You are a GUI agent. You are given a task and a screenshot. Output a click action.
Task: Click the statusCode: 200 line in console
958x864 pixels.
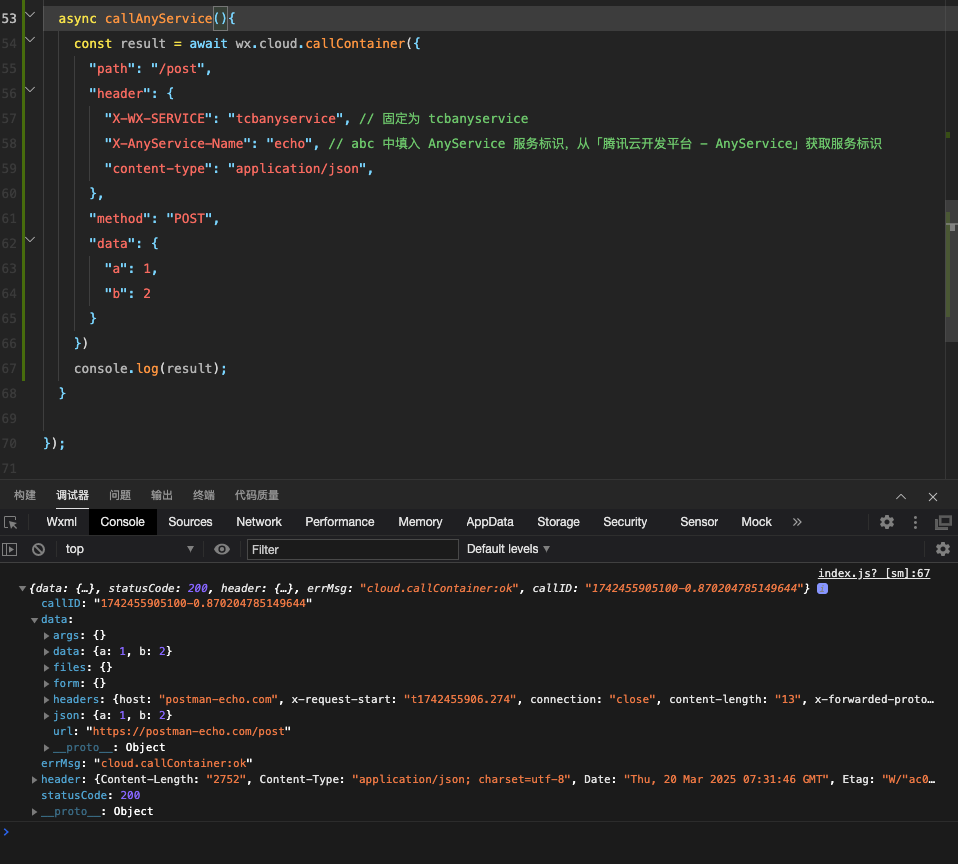[90, 796]
